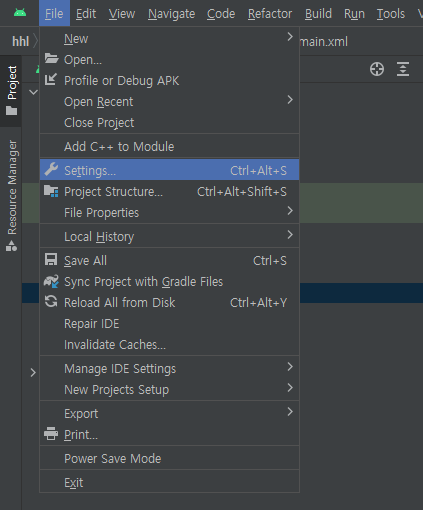Open the Run menu
Viewport: 423px width, 510px height.
(x=354, y=14)
